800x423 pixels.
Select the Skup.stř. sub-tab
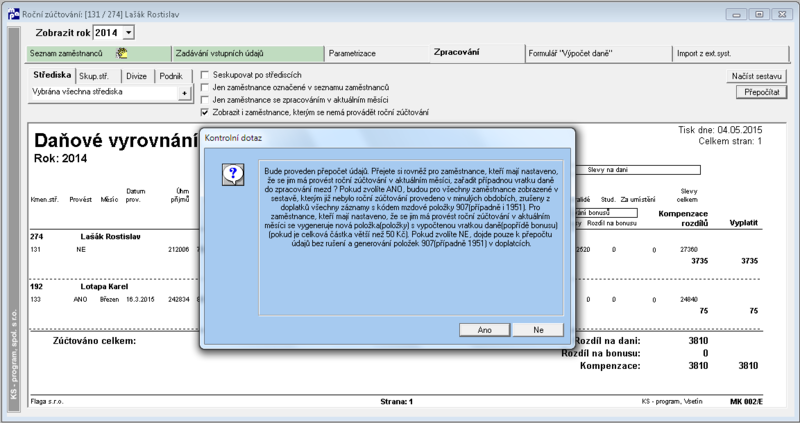coord(98,76)
